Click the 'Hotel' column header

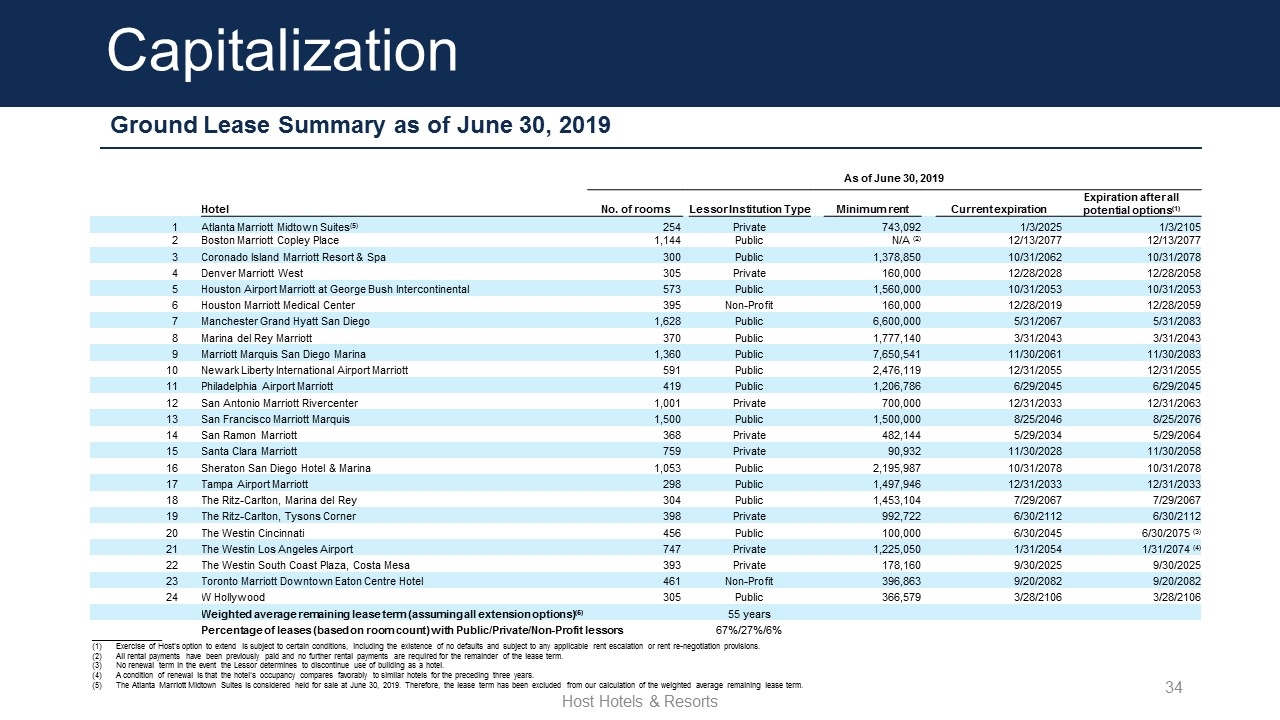[x=215, y=209]
